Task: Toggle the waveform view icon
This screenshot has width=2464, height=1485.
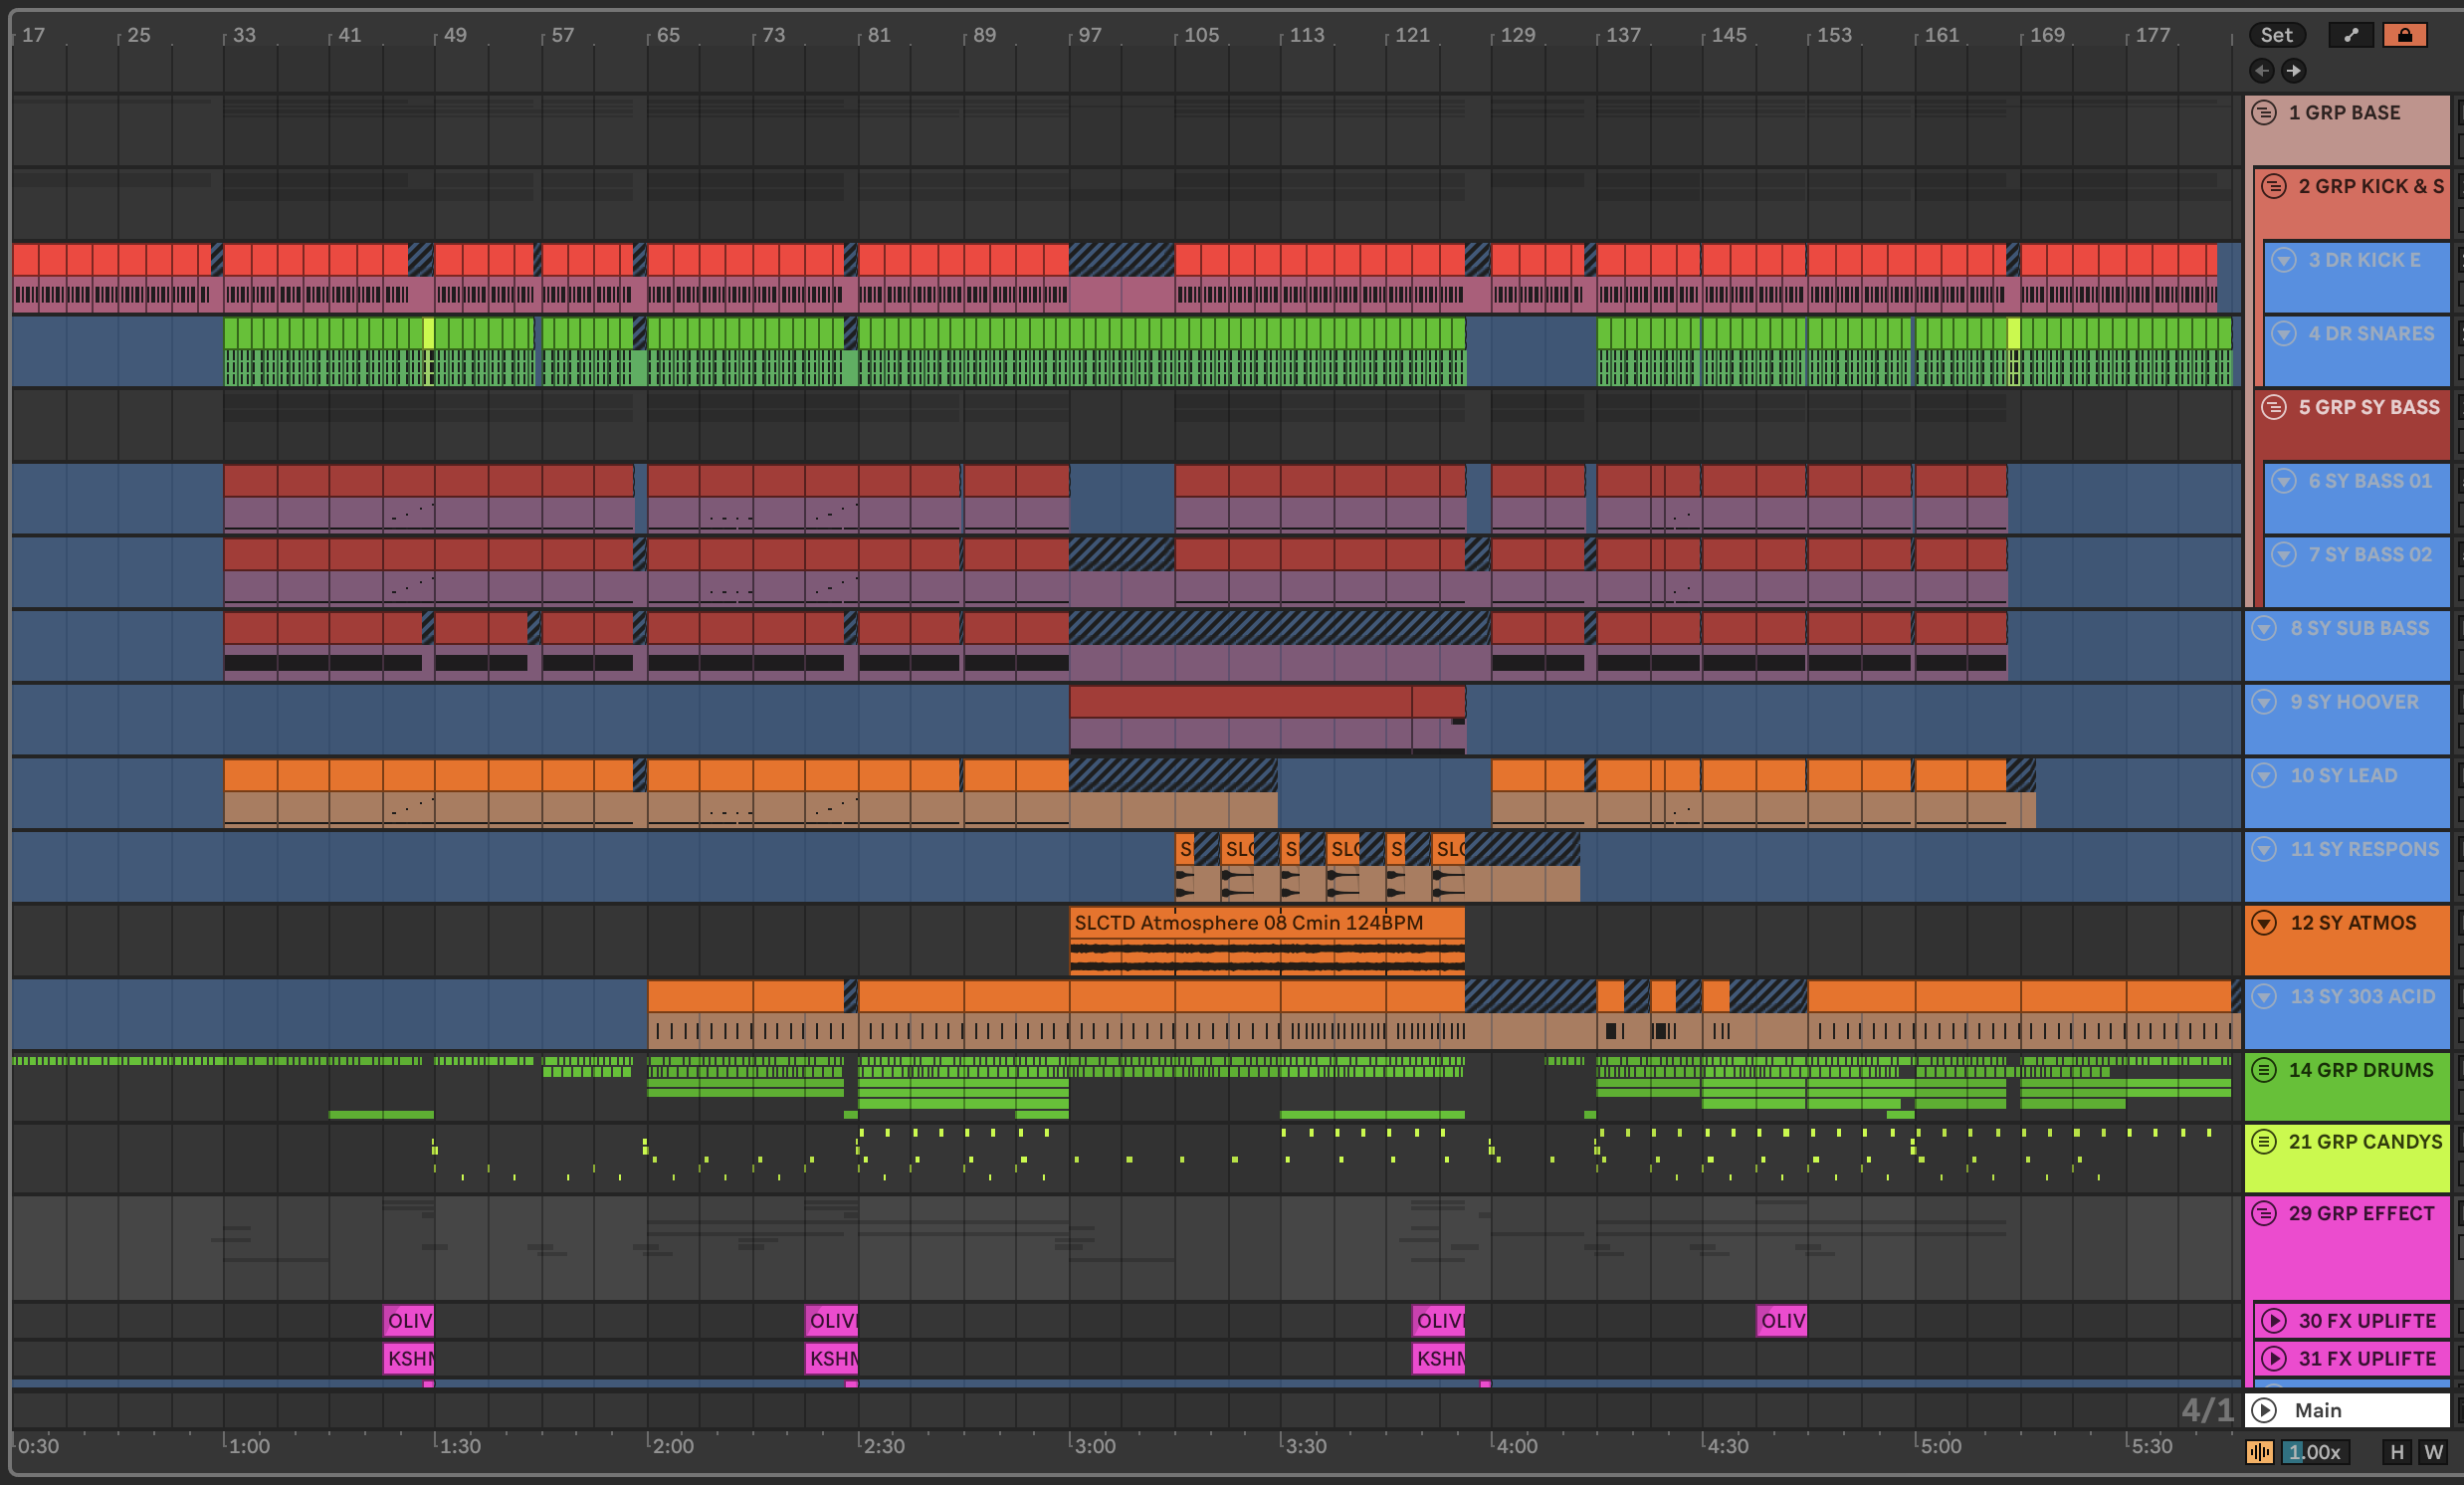Action: 2259,1452
